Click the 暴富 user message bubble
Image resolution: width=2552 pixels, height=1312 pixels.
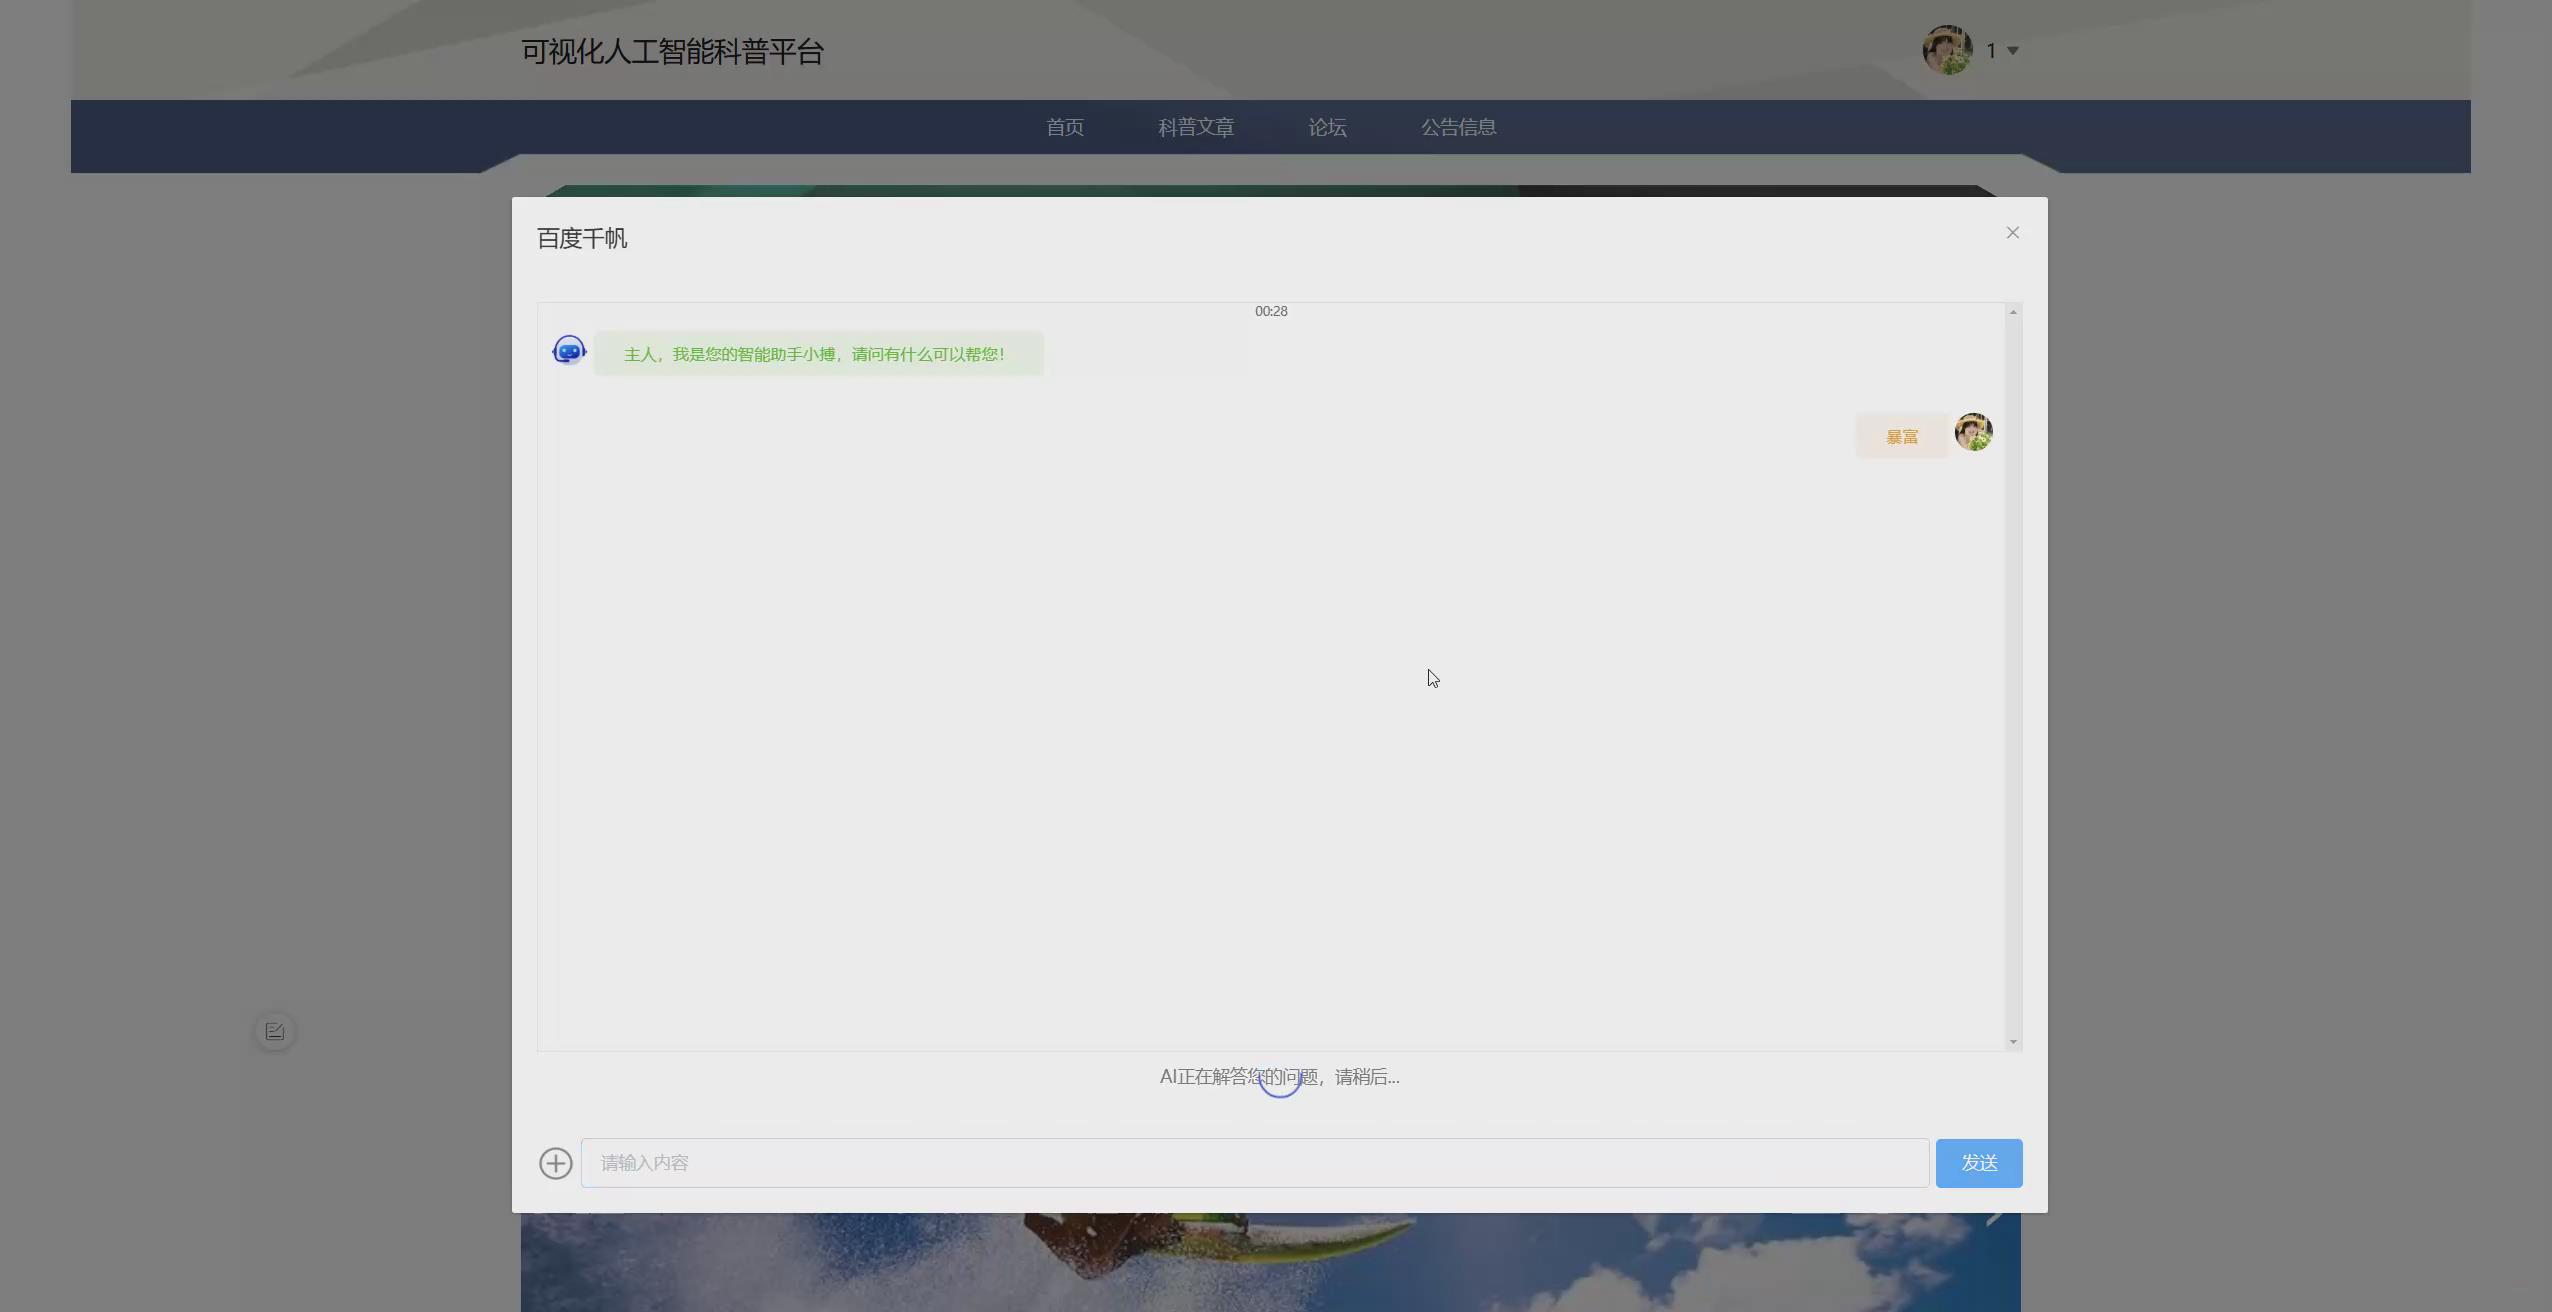click(1901, 437)
